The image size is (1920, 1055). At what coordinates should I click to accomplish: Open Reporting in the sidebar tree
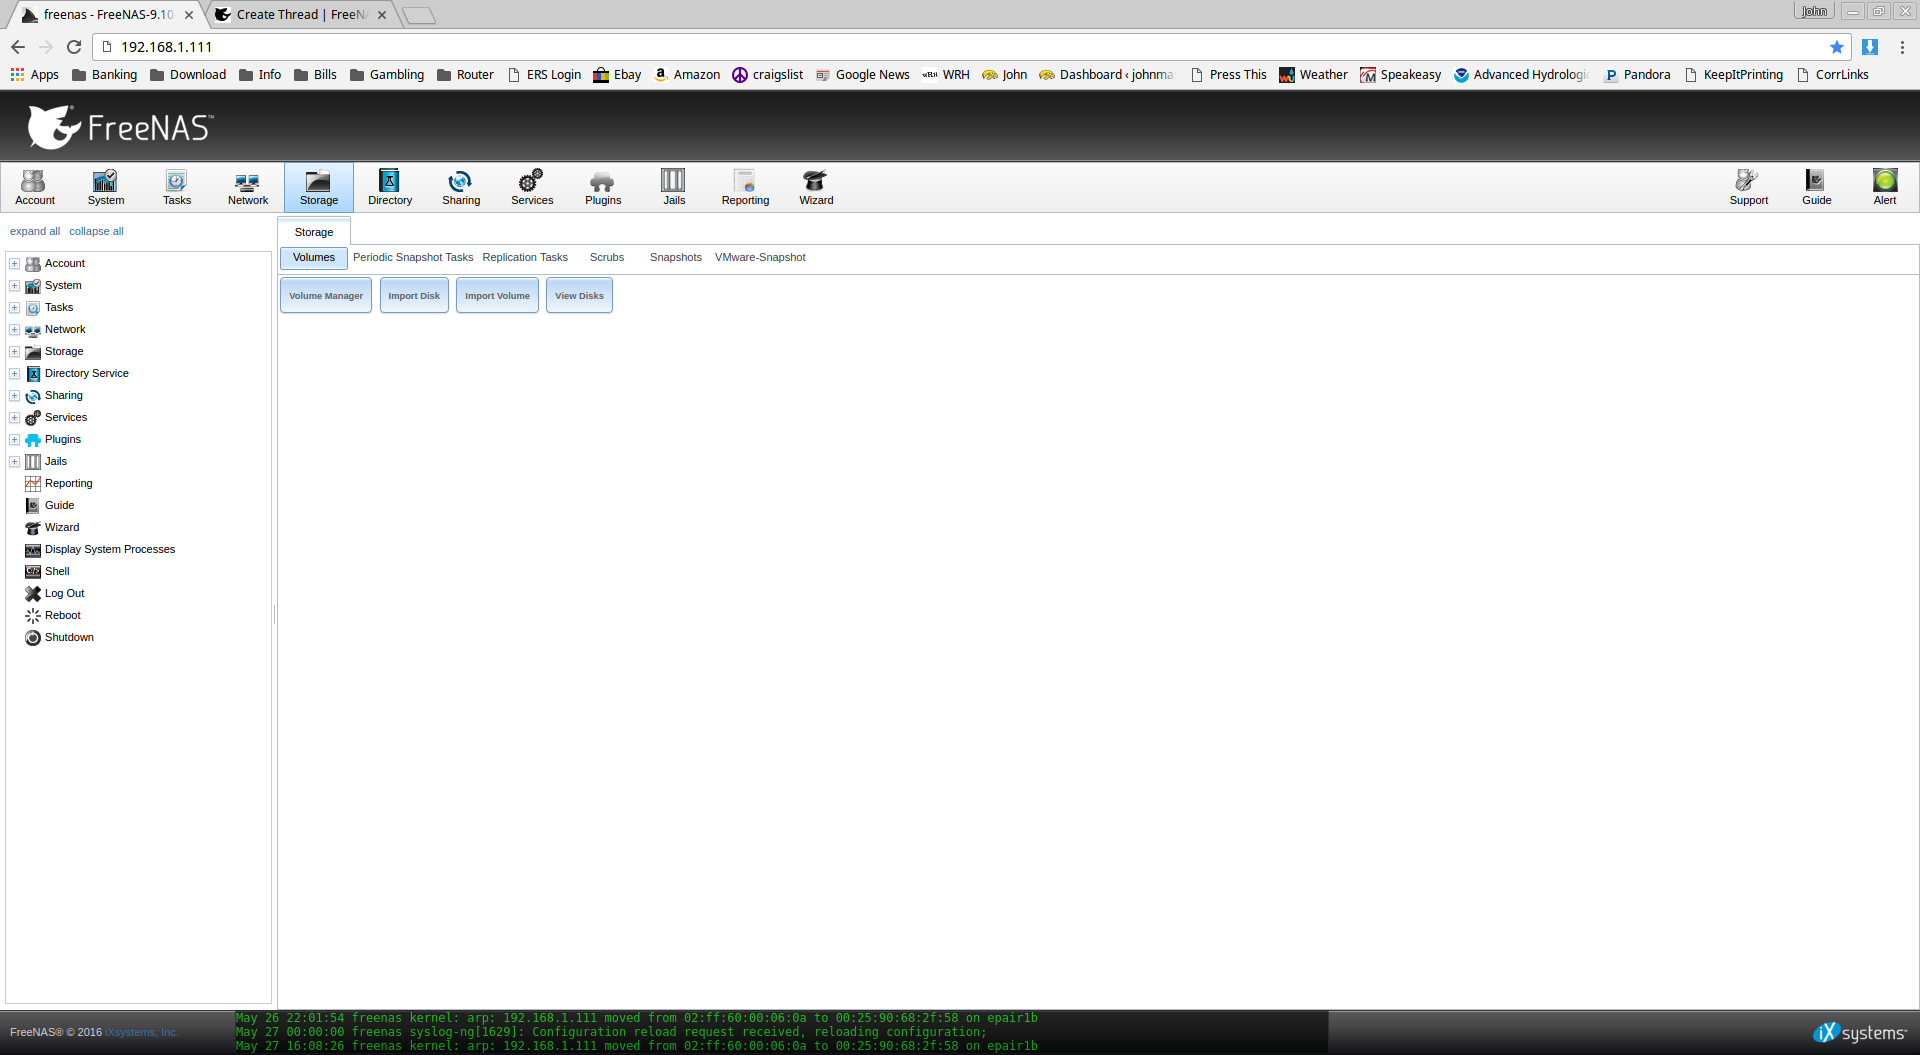coord(69,484)
